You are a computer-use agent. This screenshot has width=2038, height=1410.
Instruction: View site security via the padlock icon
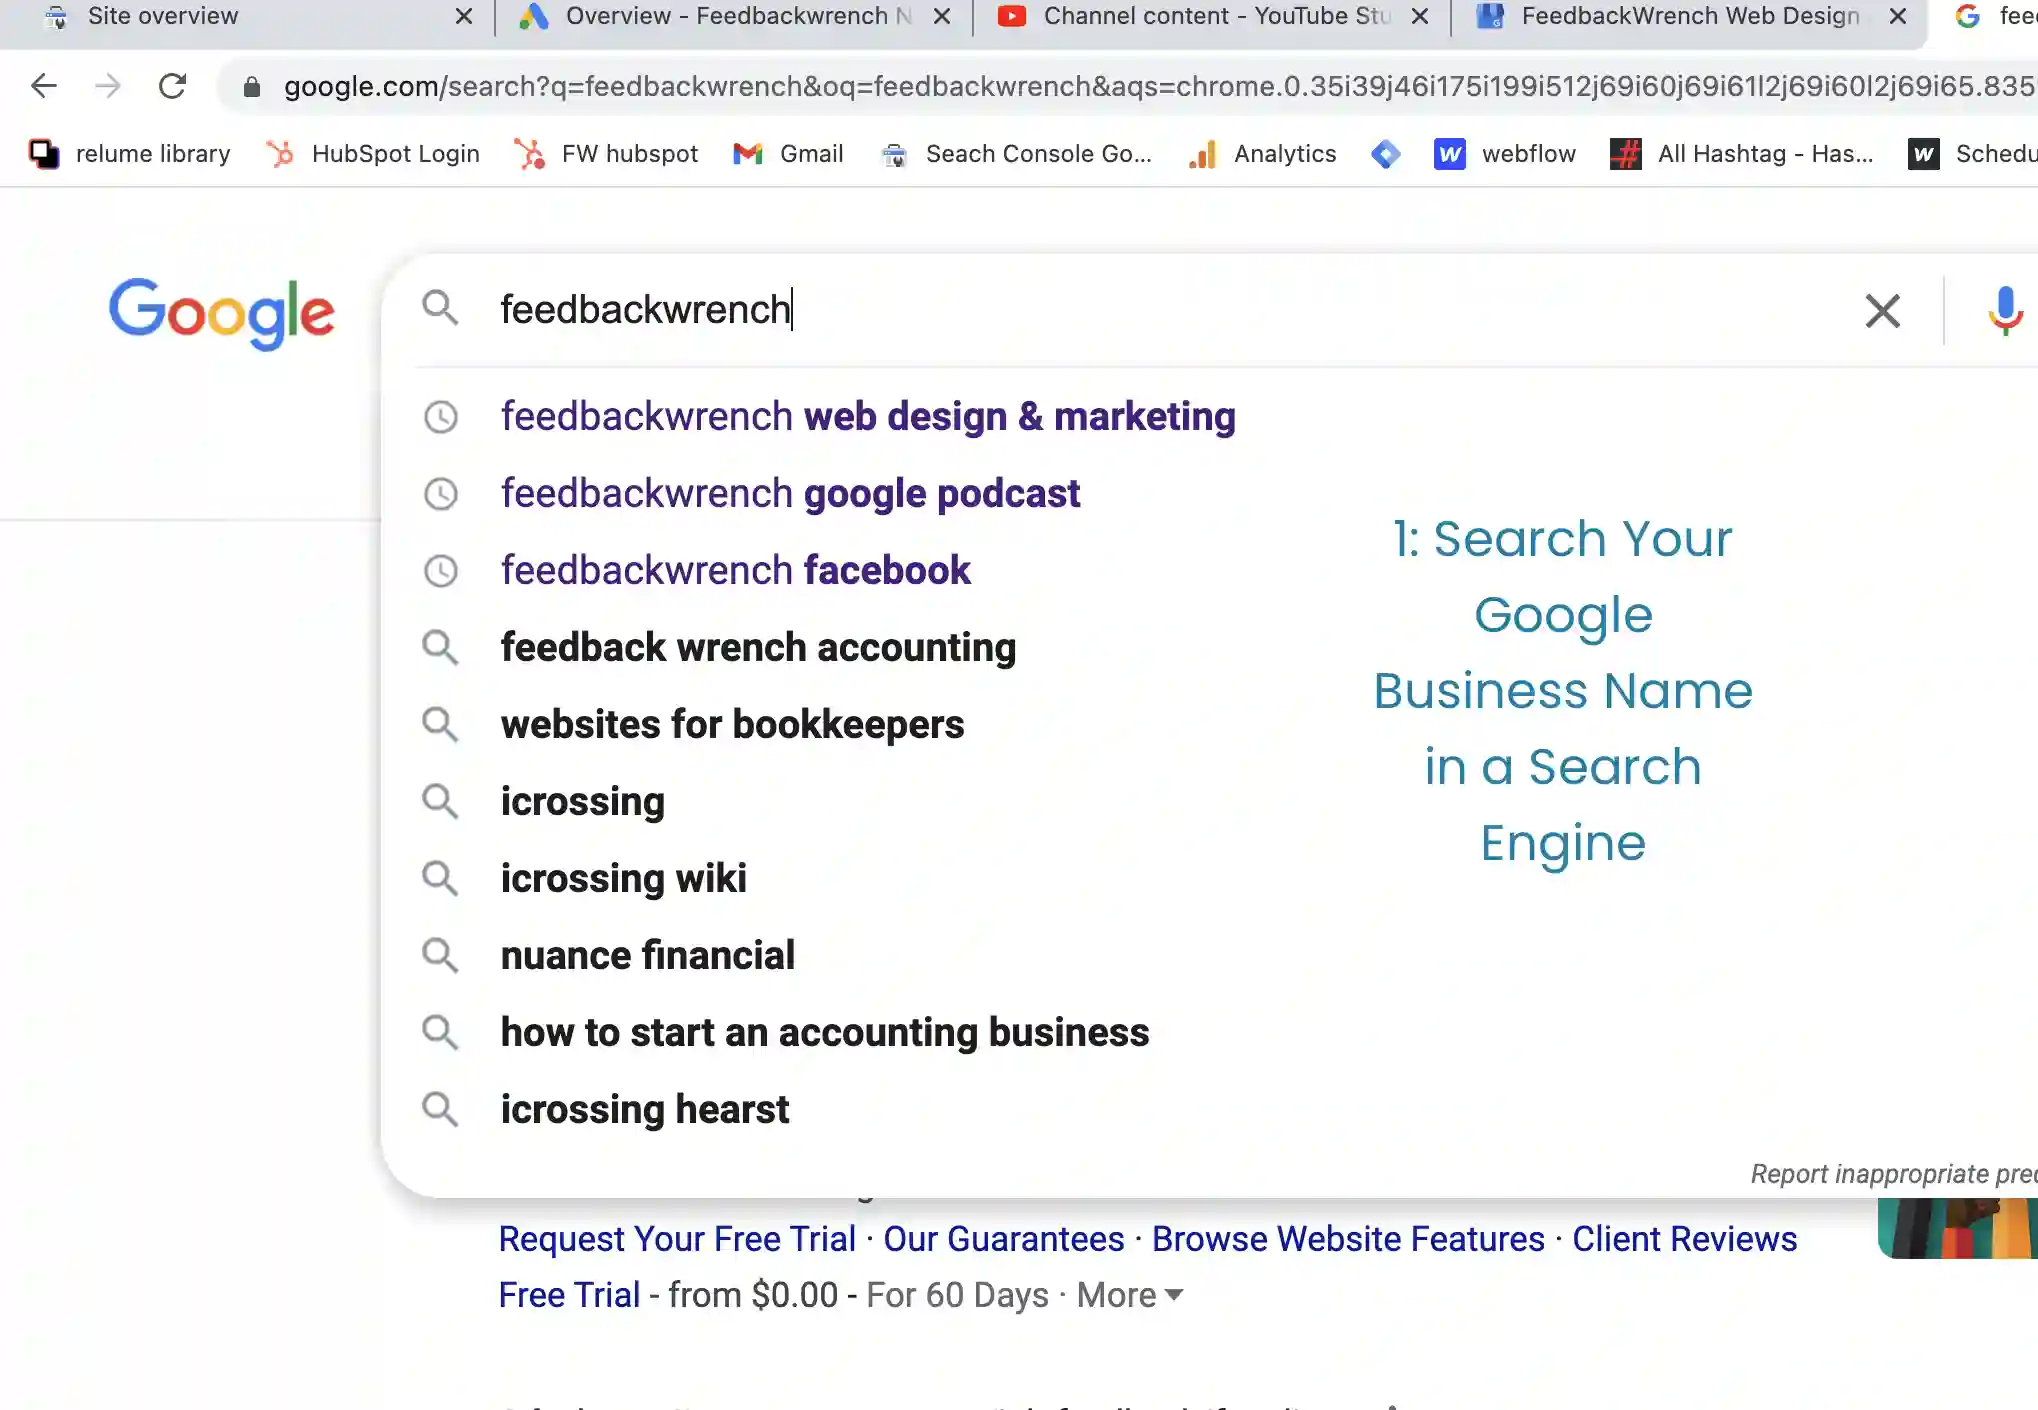click(252, 85)
